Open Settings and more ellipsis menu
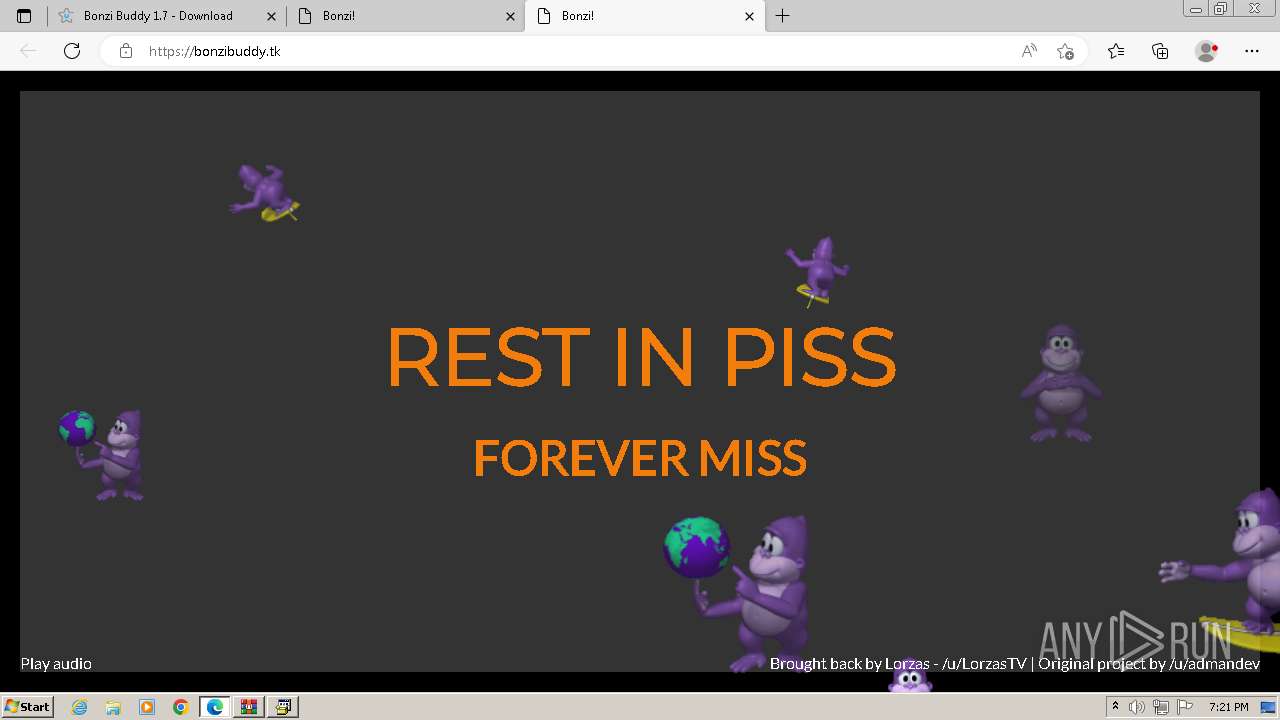1280x720 pixels. (x=1252, y=51)
